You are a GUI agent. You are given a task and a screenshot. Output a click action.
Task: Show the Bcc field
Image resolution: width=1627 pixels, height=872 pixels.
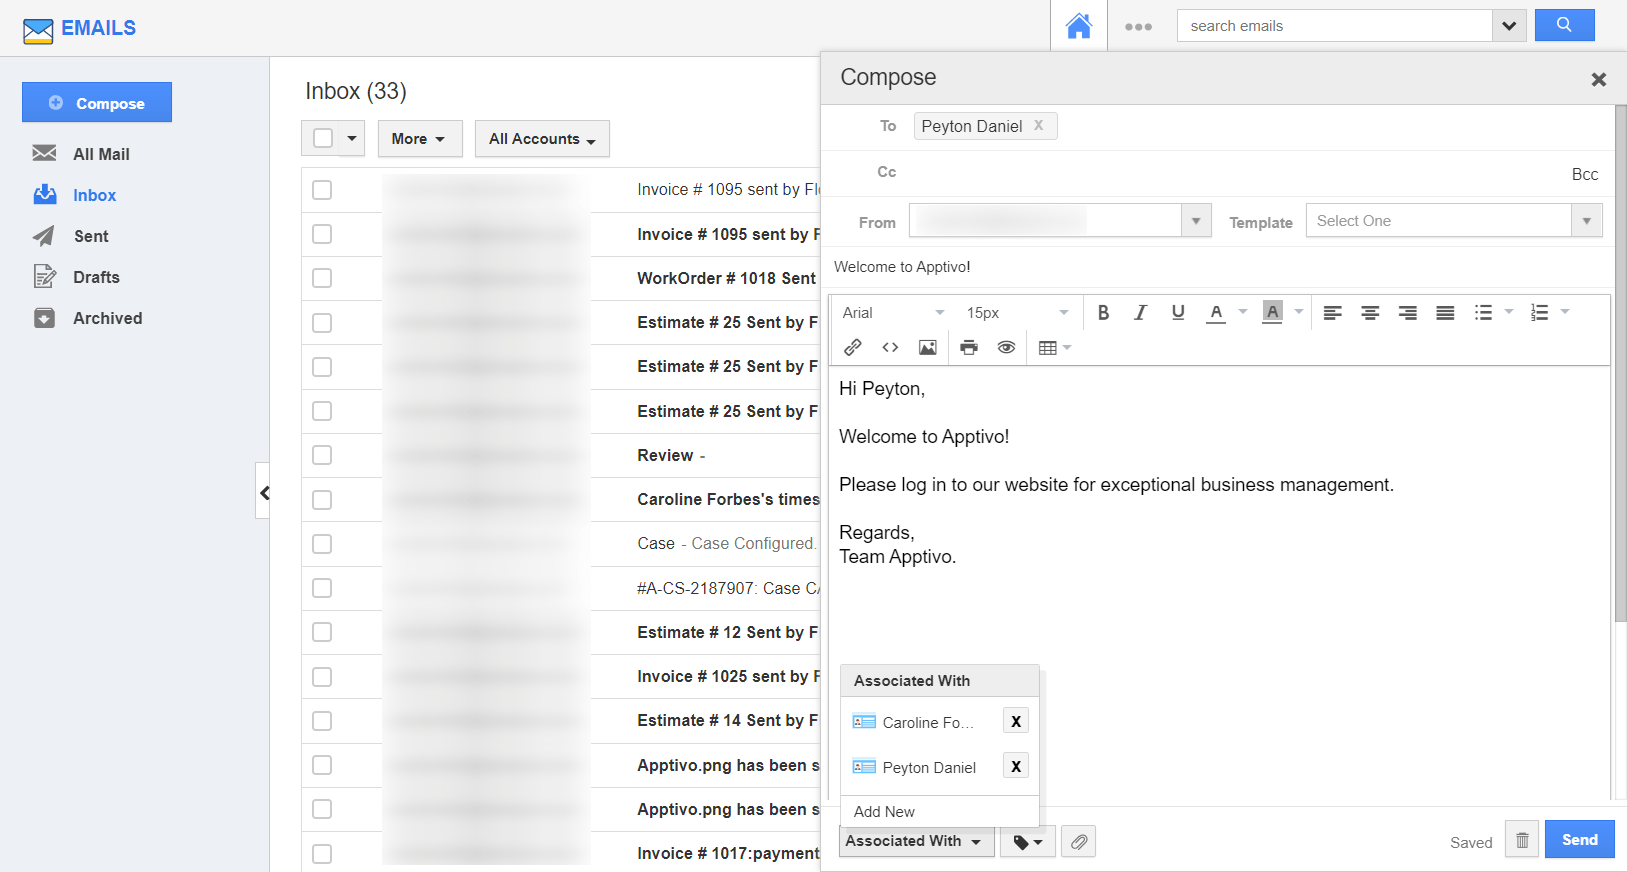tap(1584, 174)
